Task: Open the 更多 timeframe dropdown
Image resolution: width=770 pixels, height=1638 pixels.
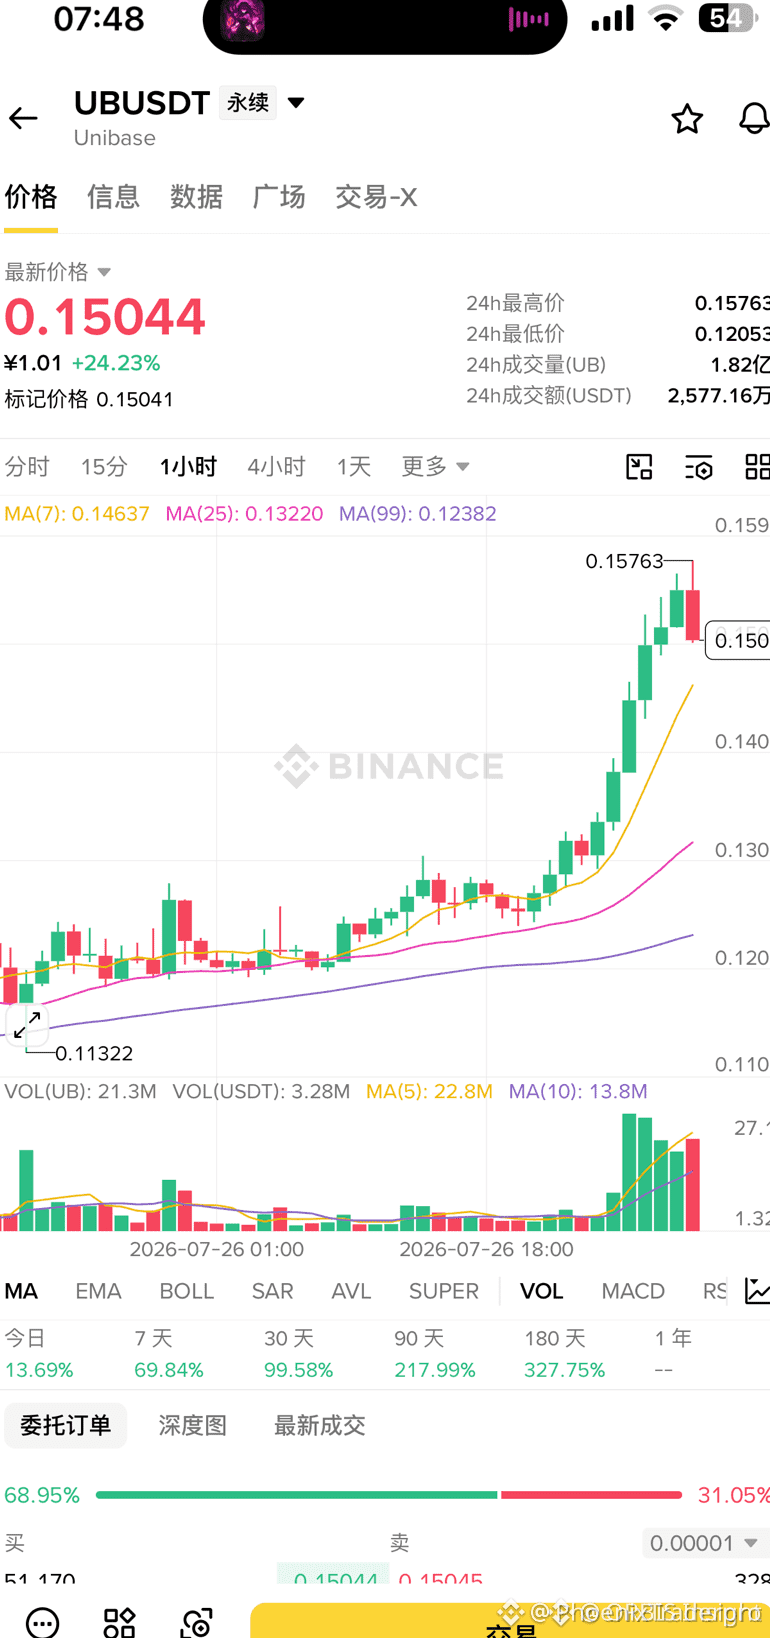Action: [435, 466]
